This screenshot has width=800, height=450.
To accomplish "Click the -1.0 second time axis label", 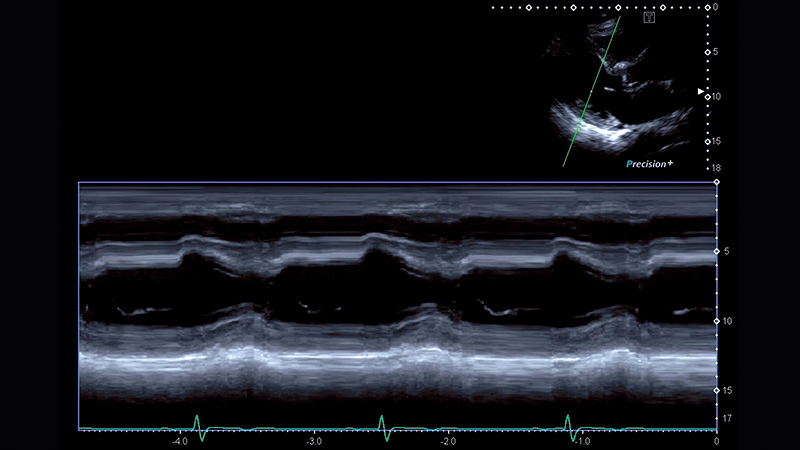I will 581,441.
